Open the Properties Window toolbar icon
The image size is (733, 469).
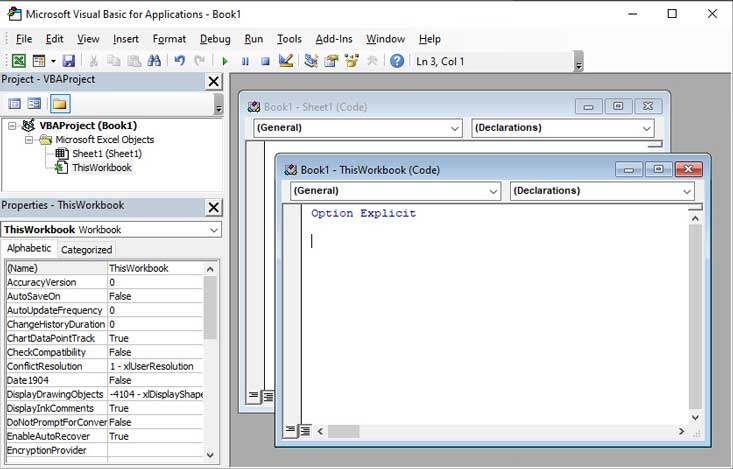click(331, 61)
